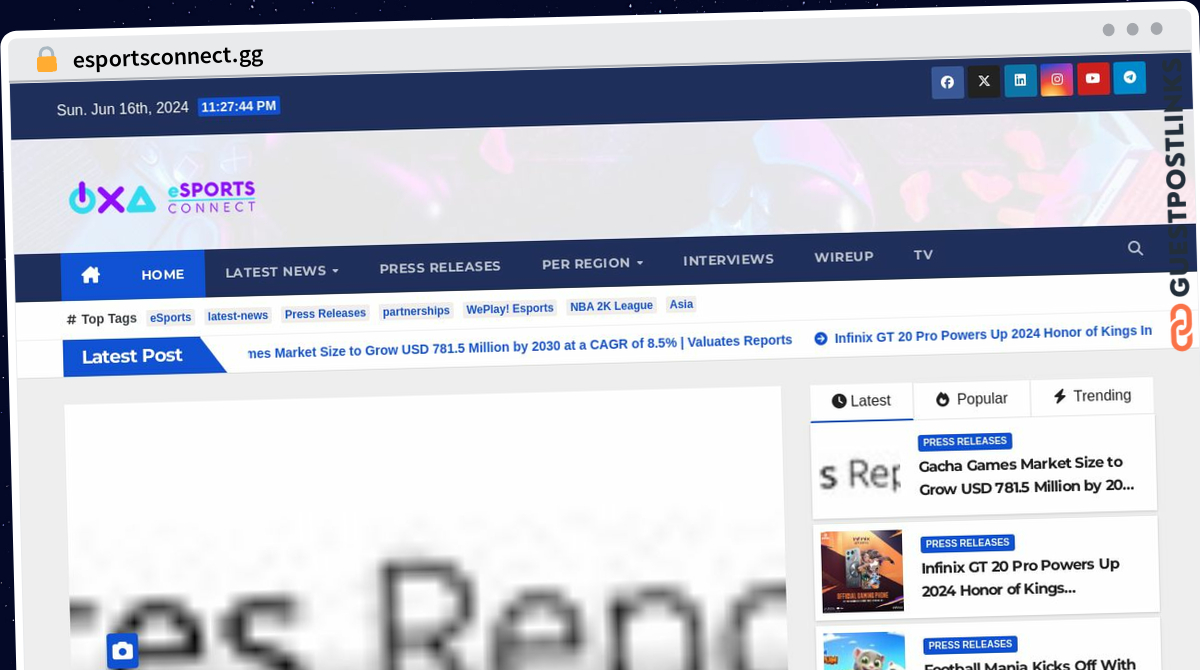The height and width of the screenshot is (670, 1200).
Task: Click Press Releases badge above Football Mania article
Action: [x=970, y=645]
